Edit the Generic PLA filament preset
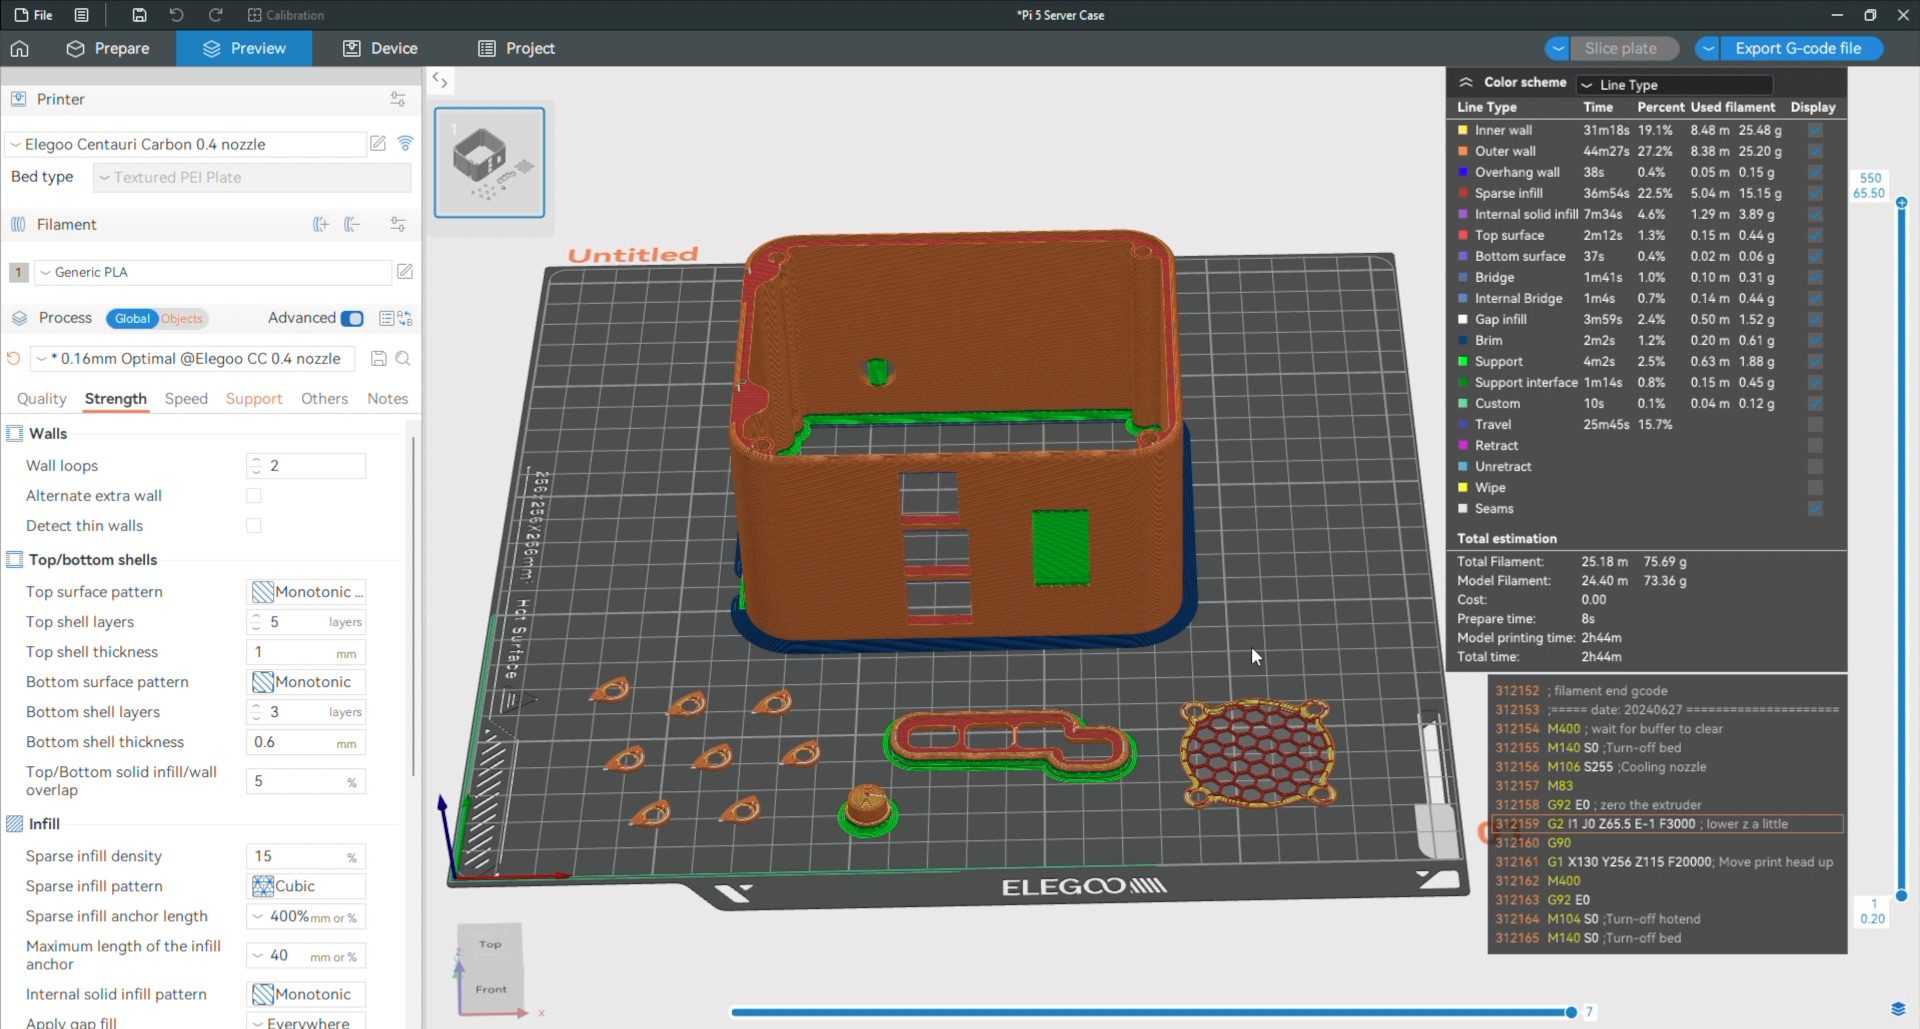Viewport: 1920px width, 1029px height. [405, 272]
